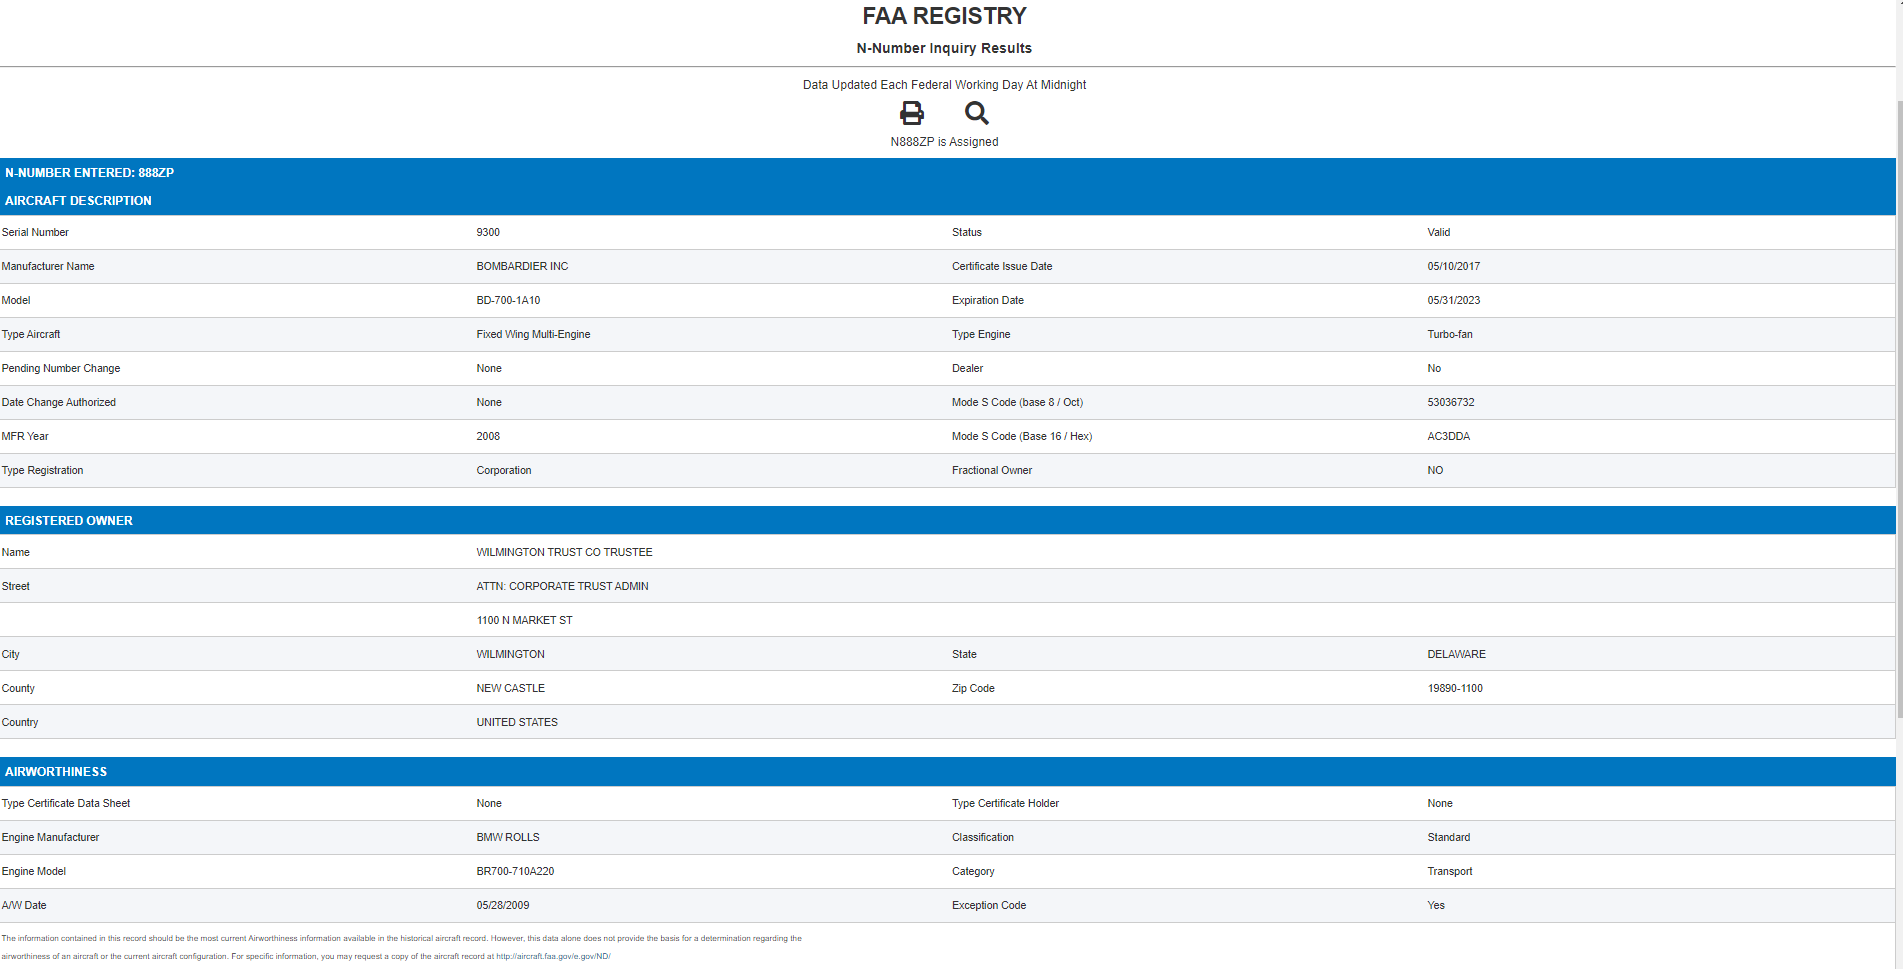Click Type Registration value Corporation
The image size is (1903, 969).
[504, 470]
